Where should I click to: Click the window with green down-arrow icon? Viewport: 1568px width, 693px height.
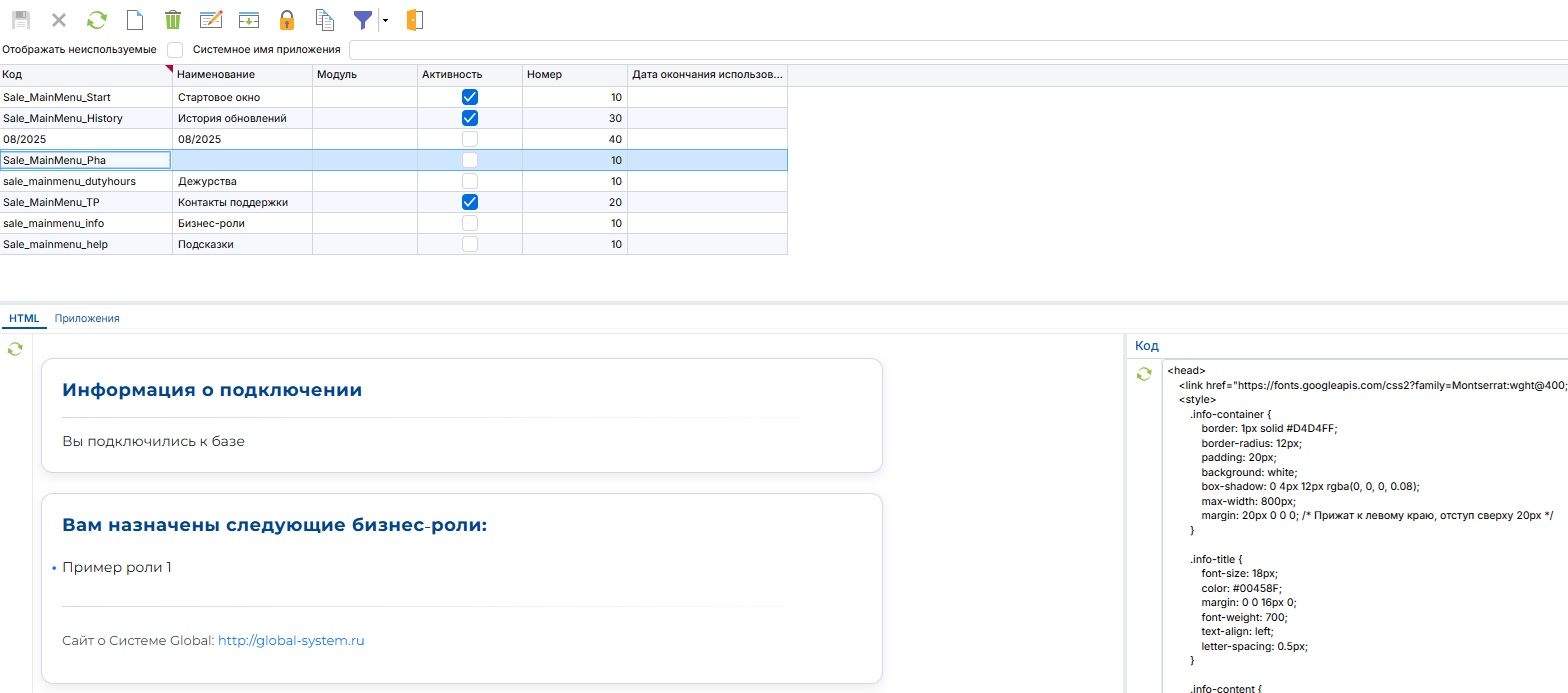tap(249, 20)
